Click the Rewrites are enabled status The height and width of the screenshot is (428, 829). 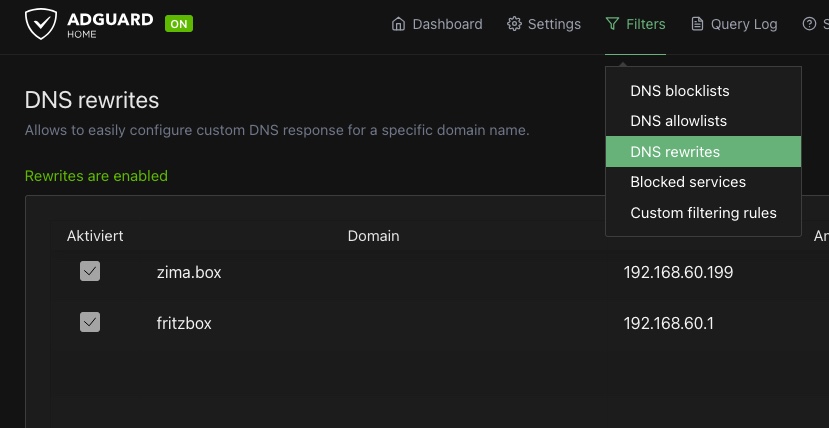96,176
